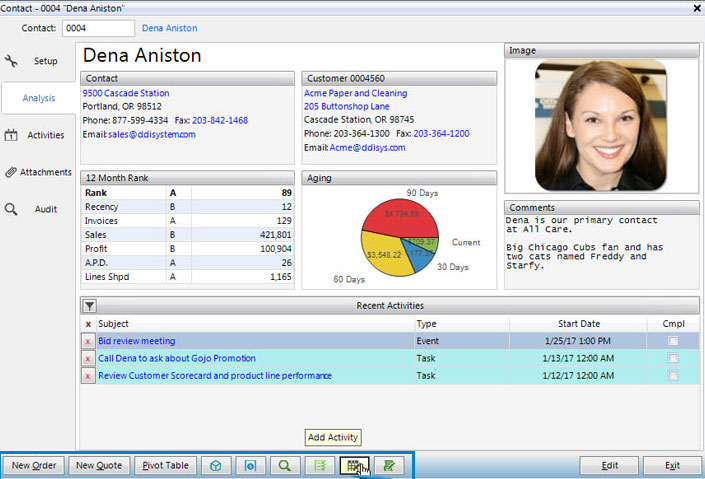Open the Pivot Table button
The image size is (705, 479).
165,466
